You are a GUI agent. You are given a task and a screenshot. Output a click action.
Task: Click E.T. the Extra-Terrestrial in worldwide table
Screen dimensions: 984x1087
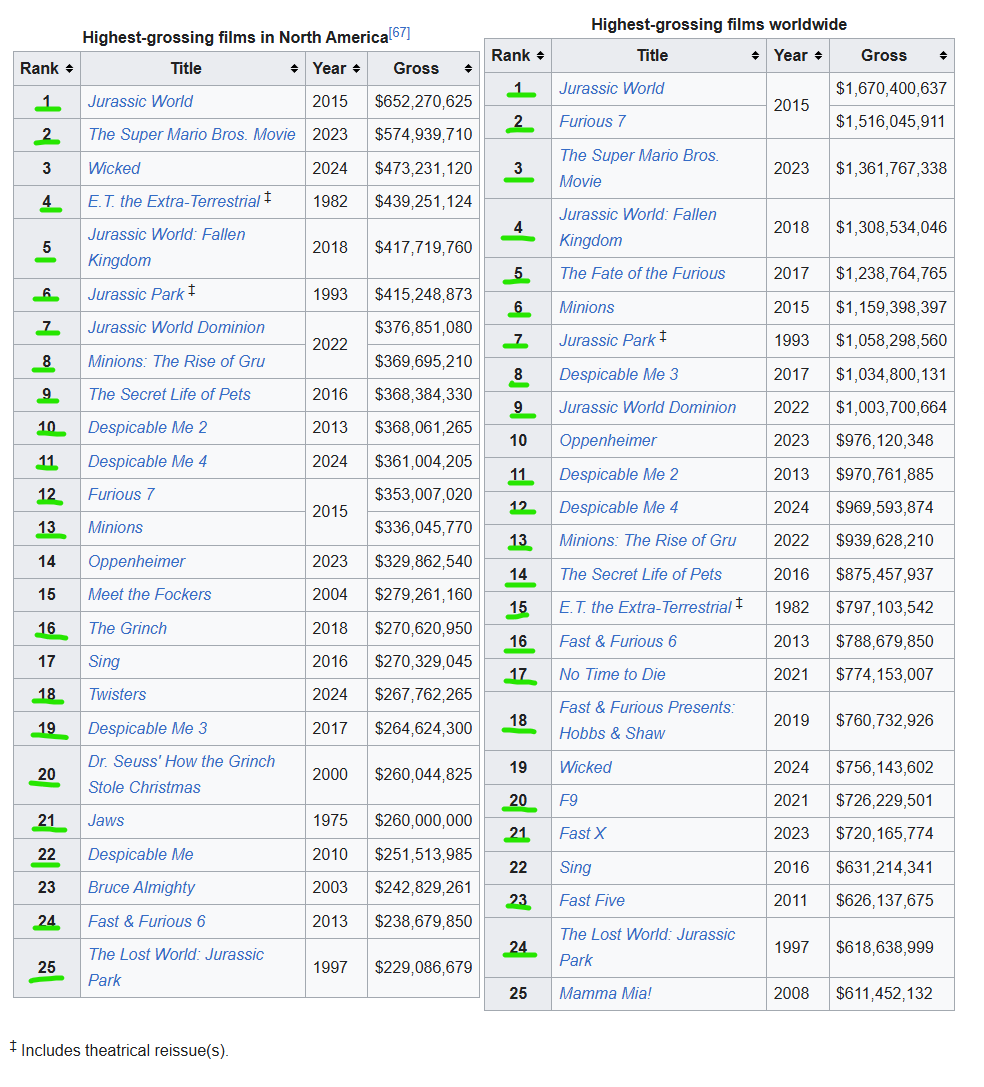pos(646,608)
